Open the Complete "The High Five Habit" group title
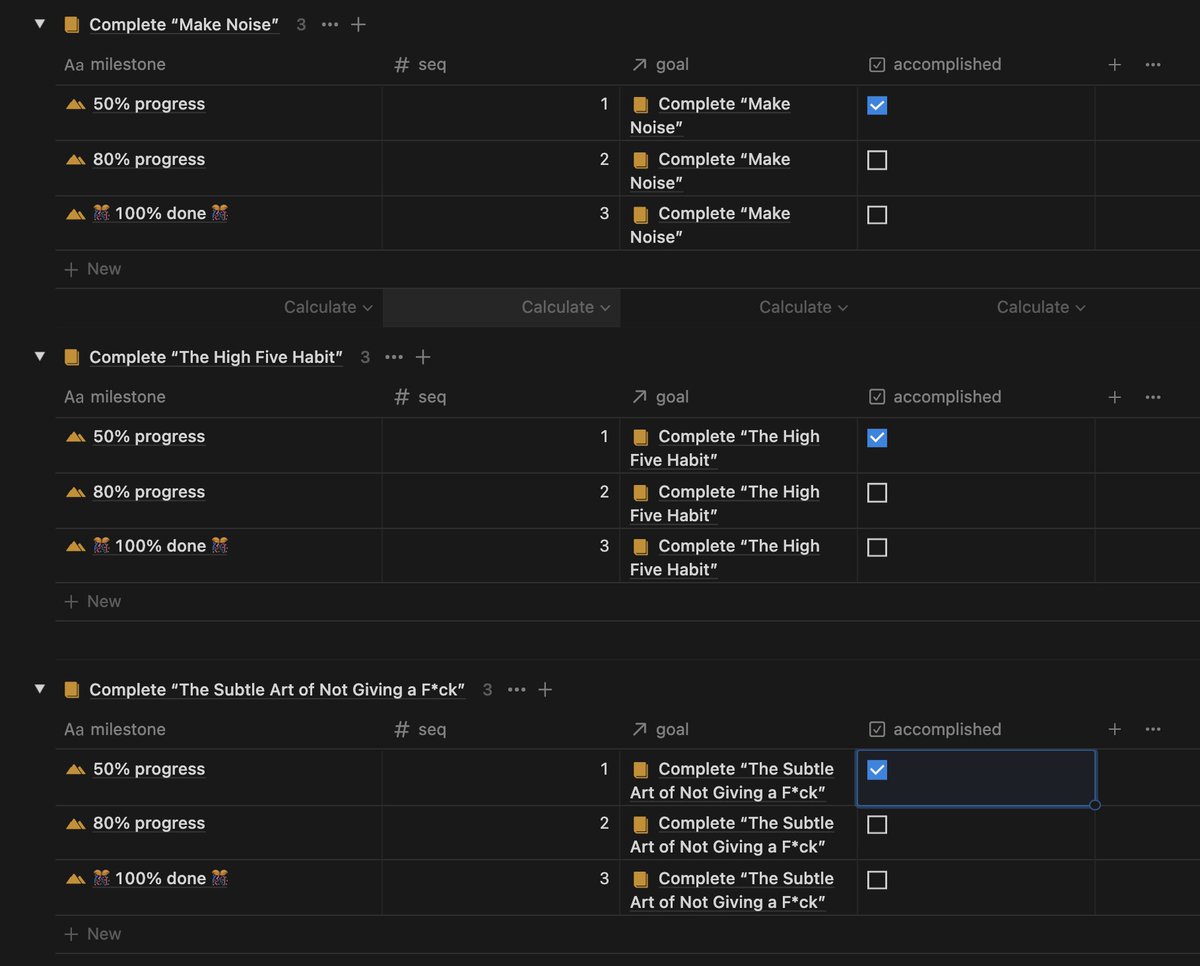 [x=216, y=357]
